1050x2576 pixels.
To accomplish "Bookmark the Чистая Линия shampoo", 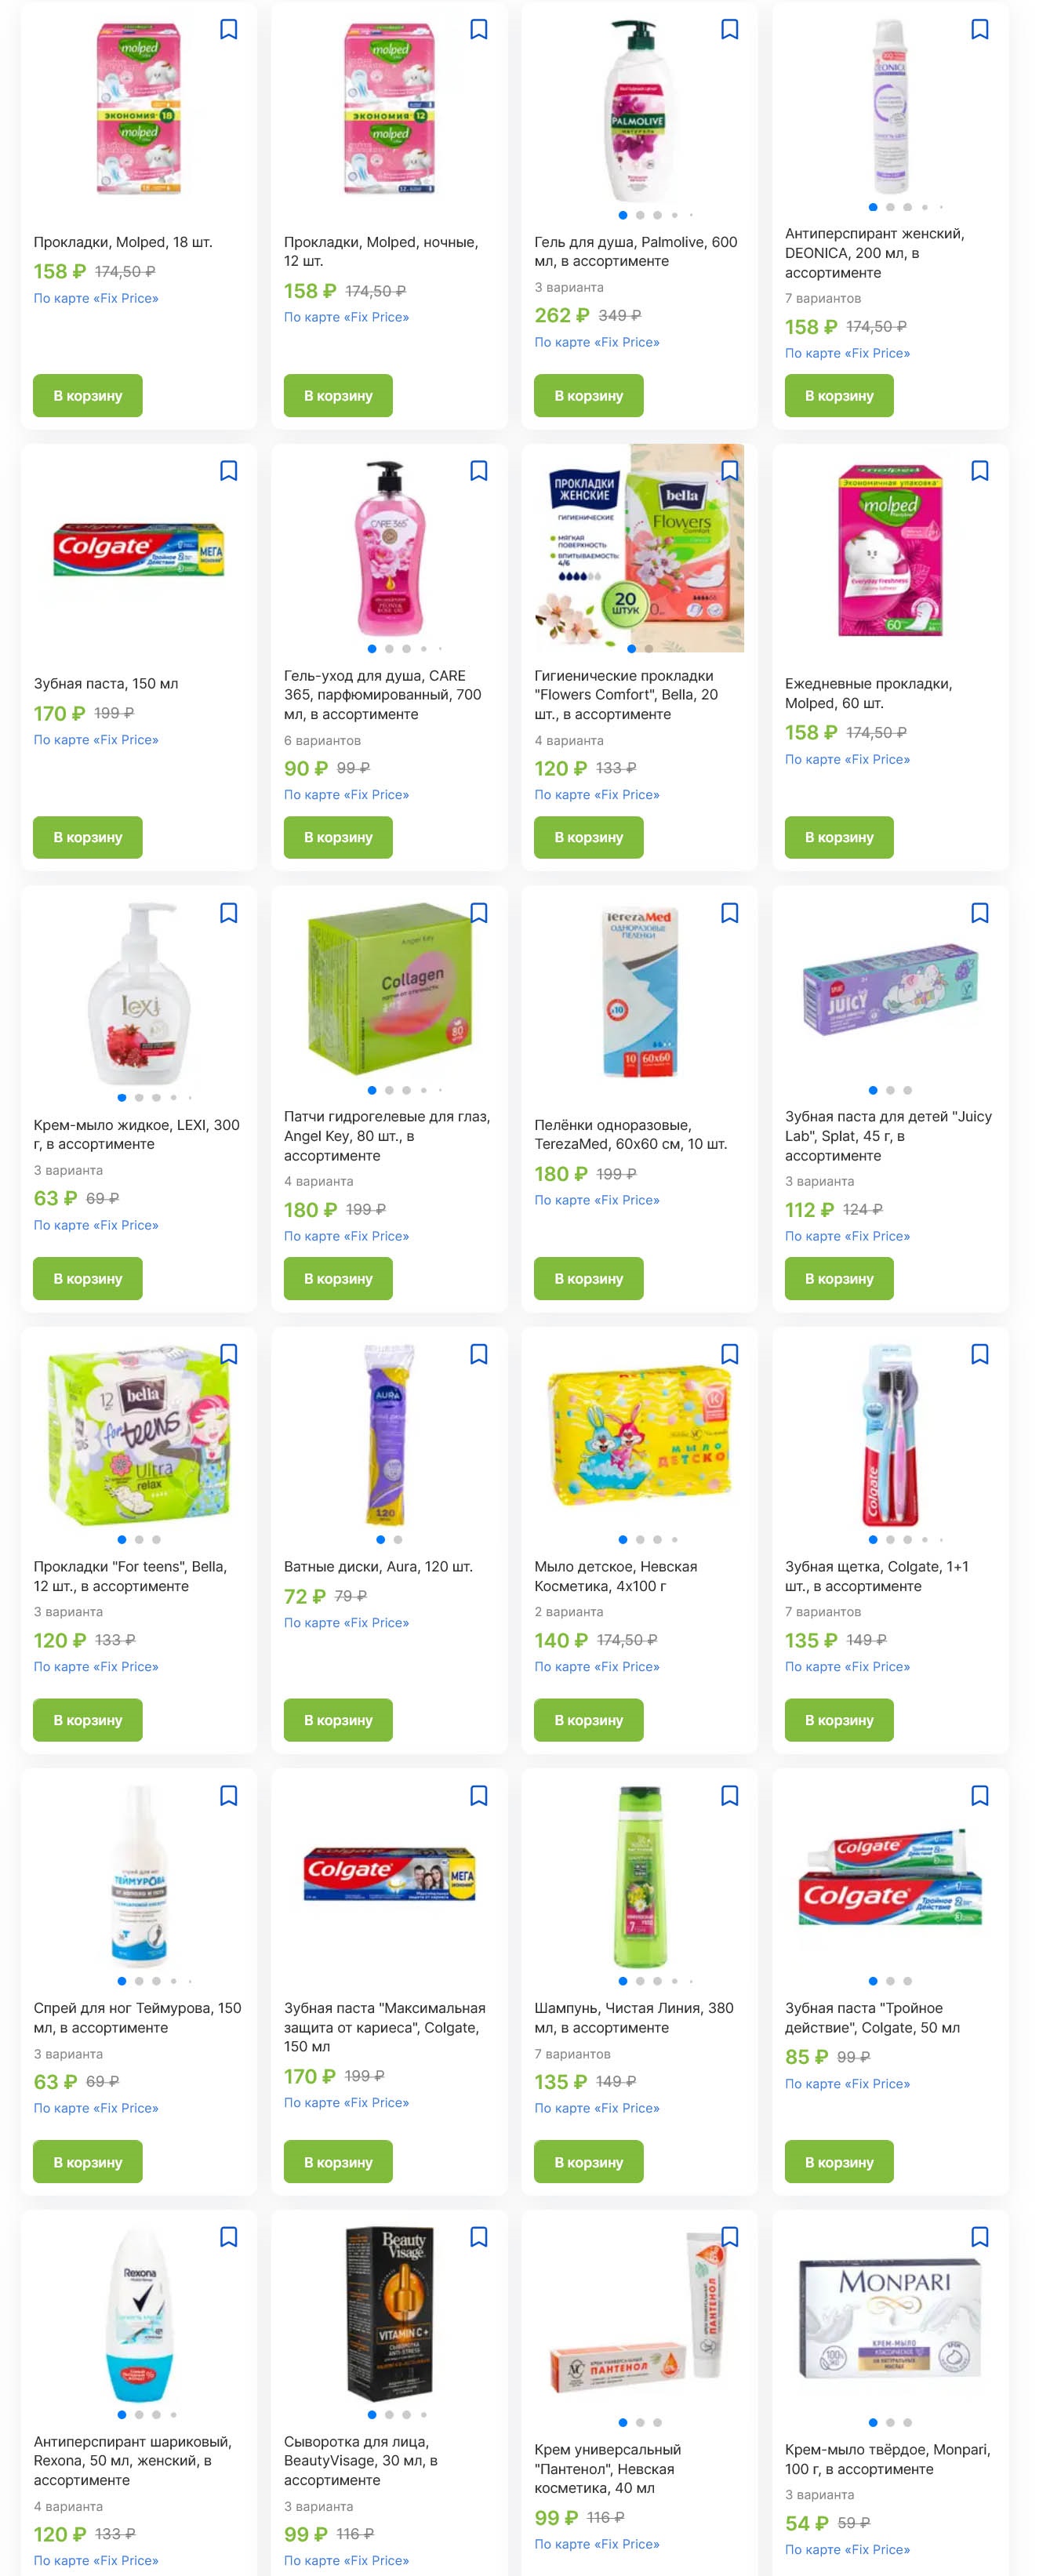I will 729,1796.
